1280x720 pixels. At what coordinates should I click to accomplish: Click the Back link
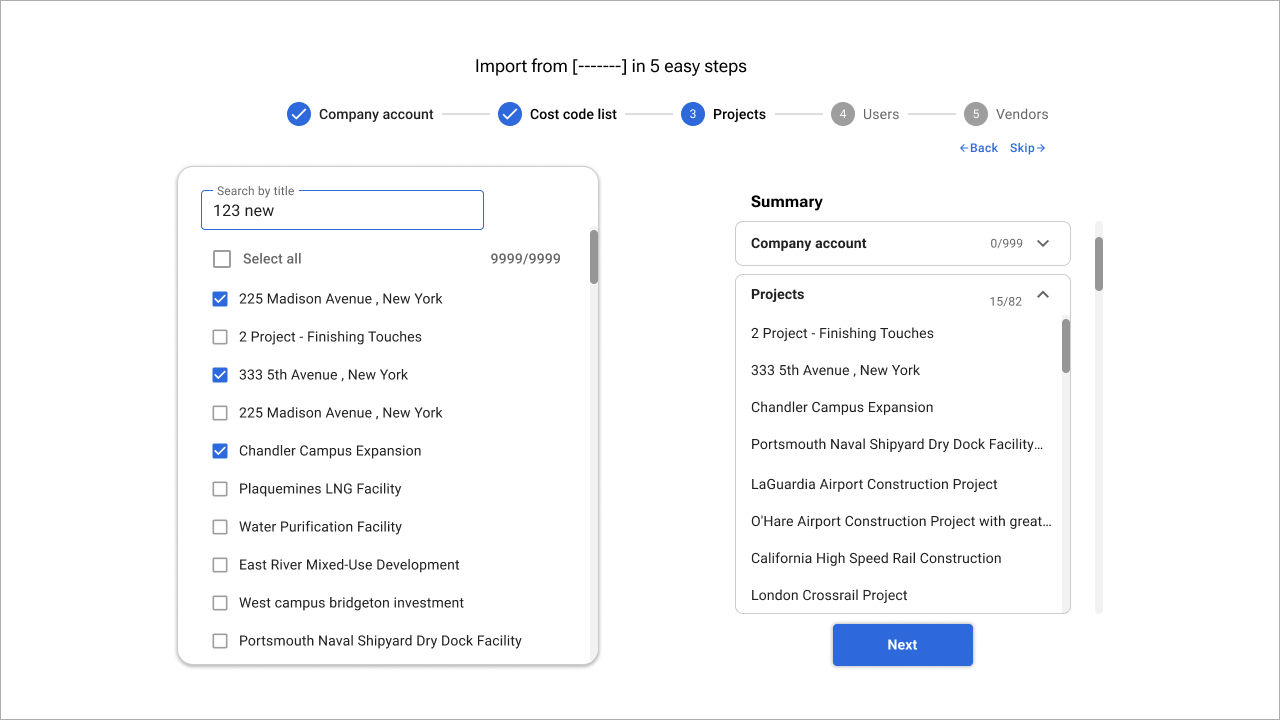click(979, 148)
